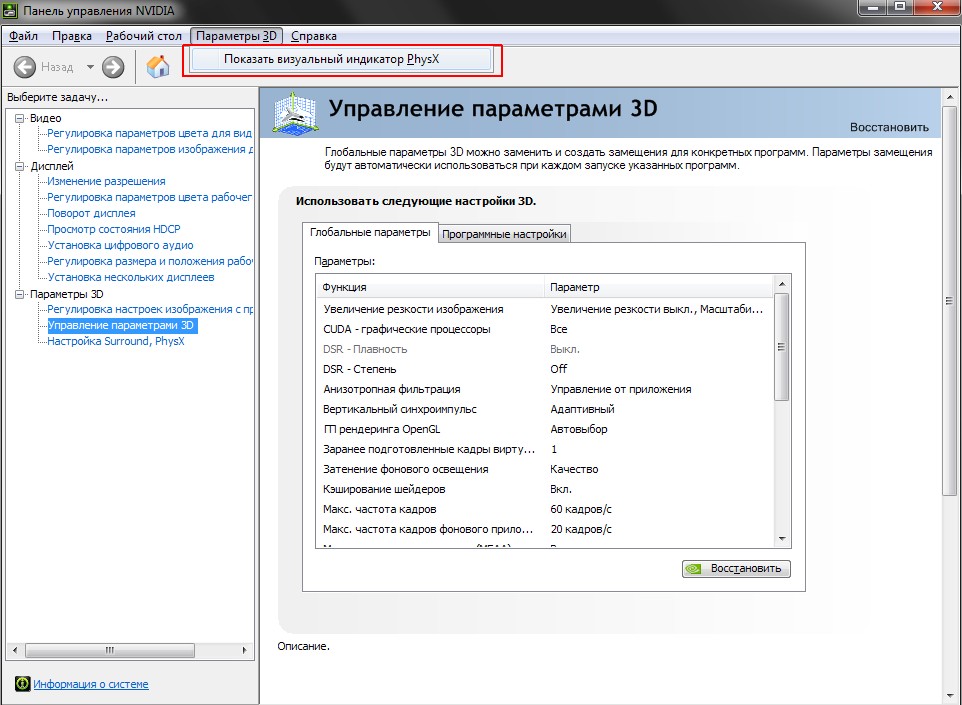This screenshot has height=705, width=962.
Task: Click the Функция column header
Action: pos(430,287)
